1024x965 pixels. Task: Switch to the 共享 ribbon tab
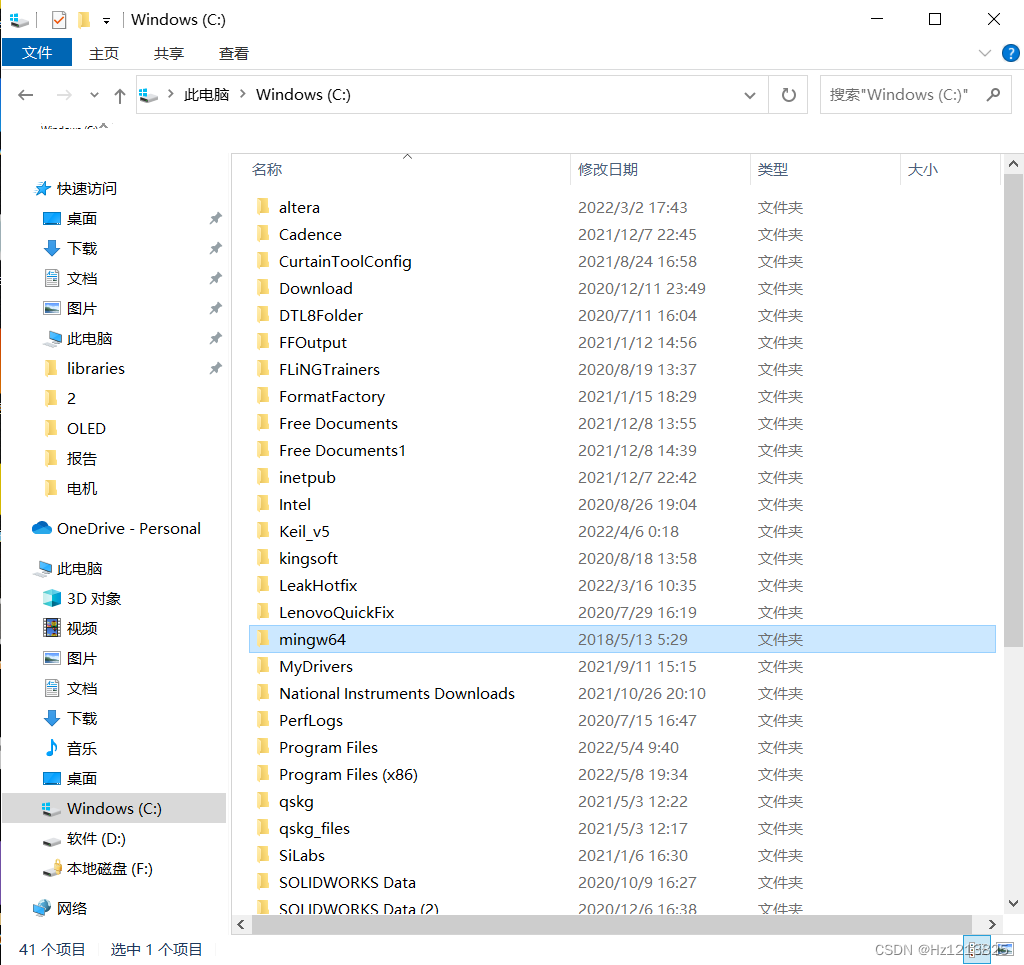168,54
